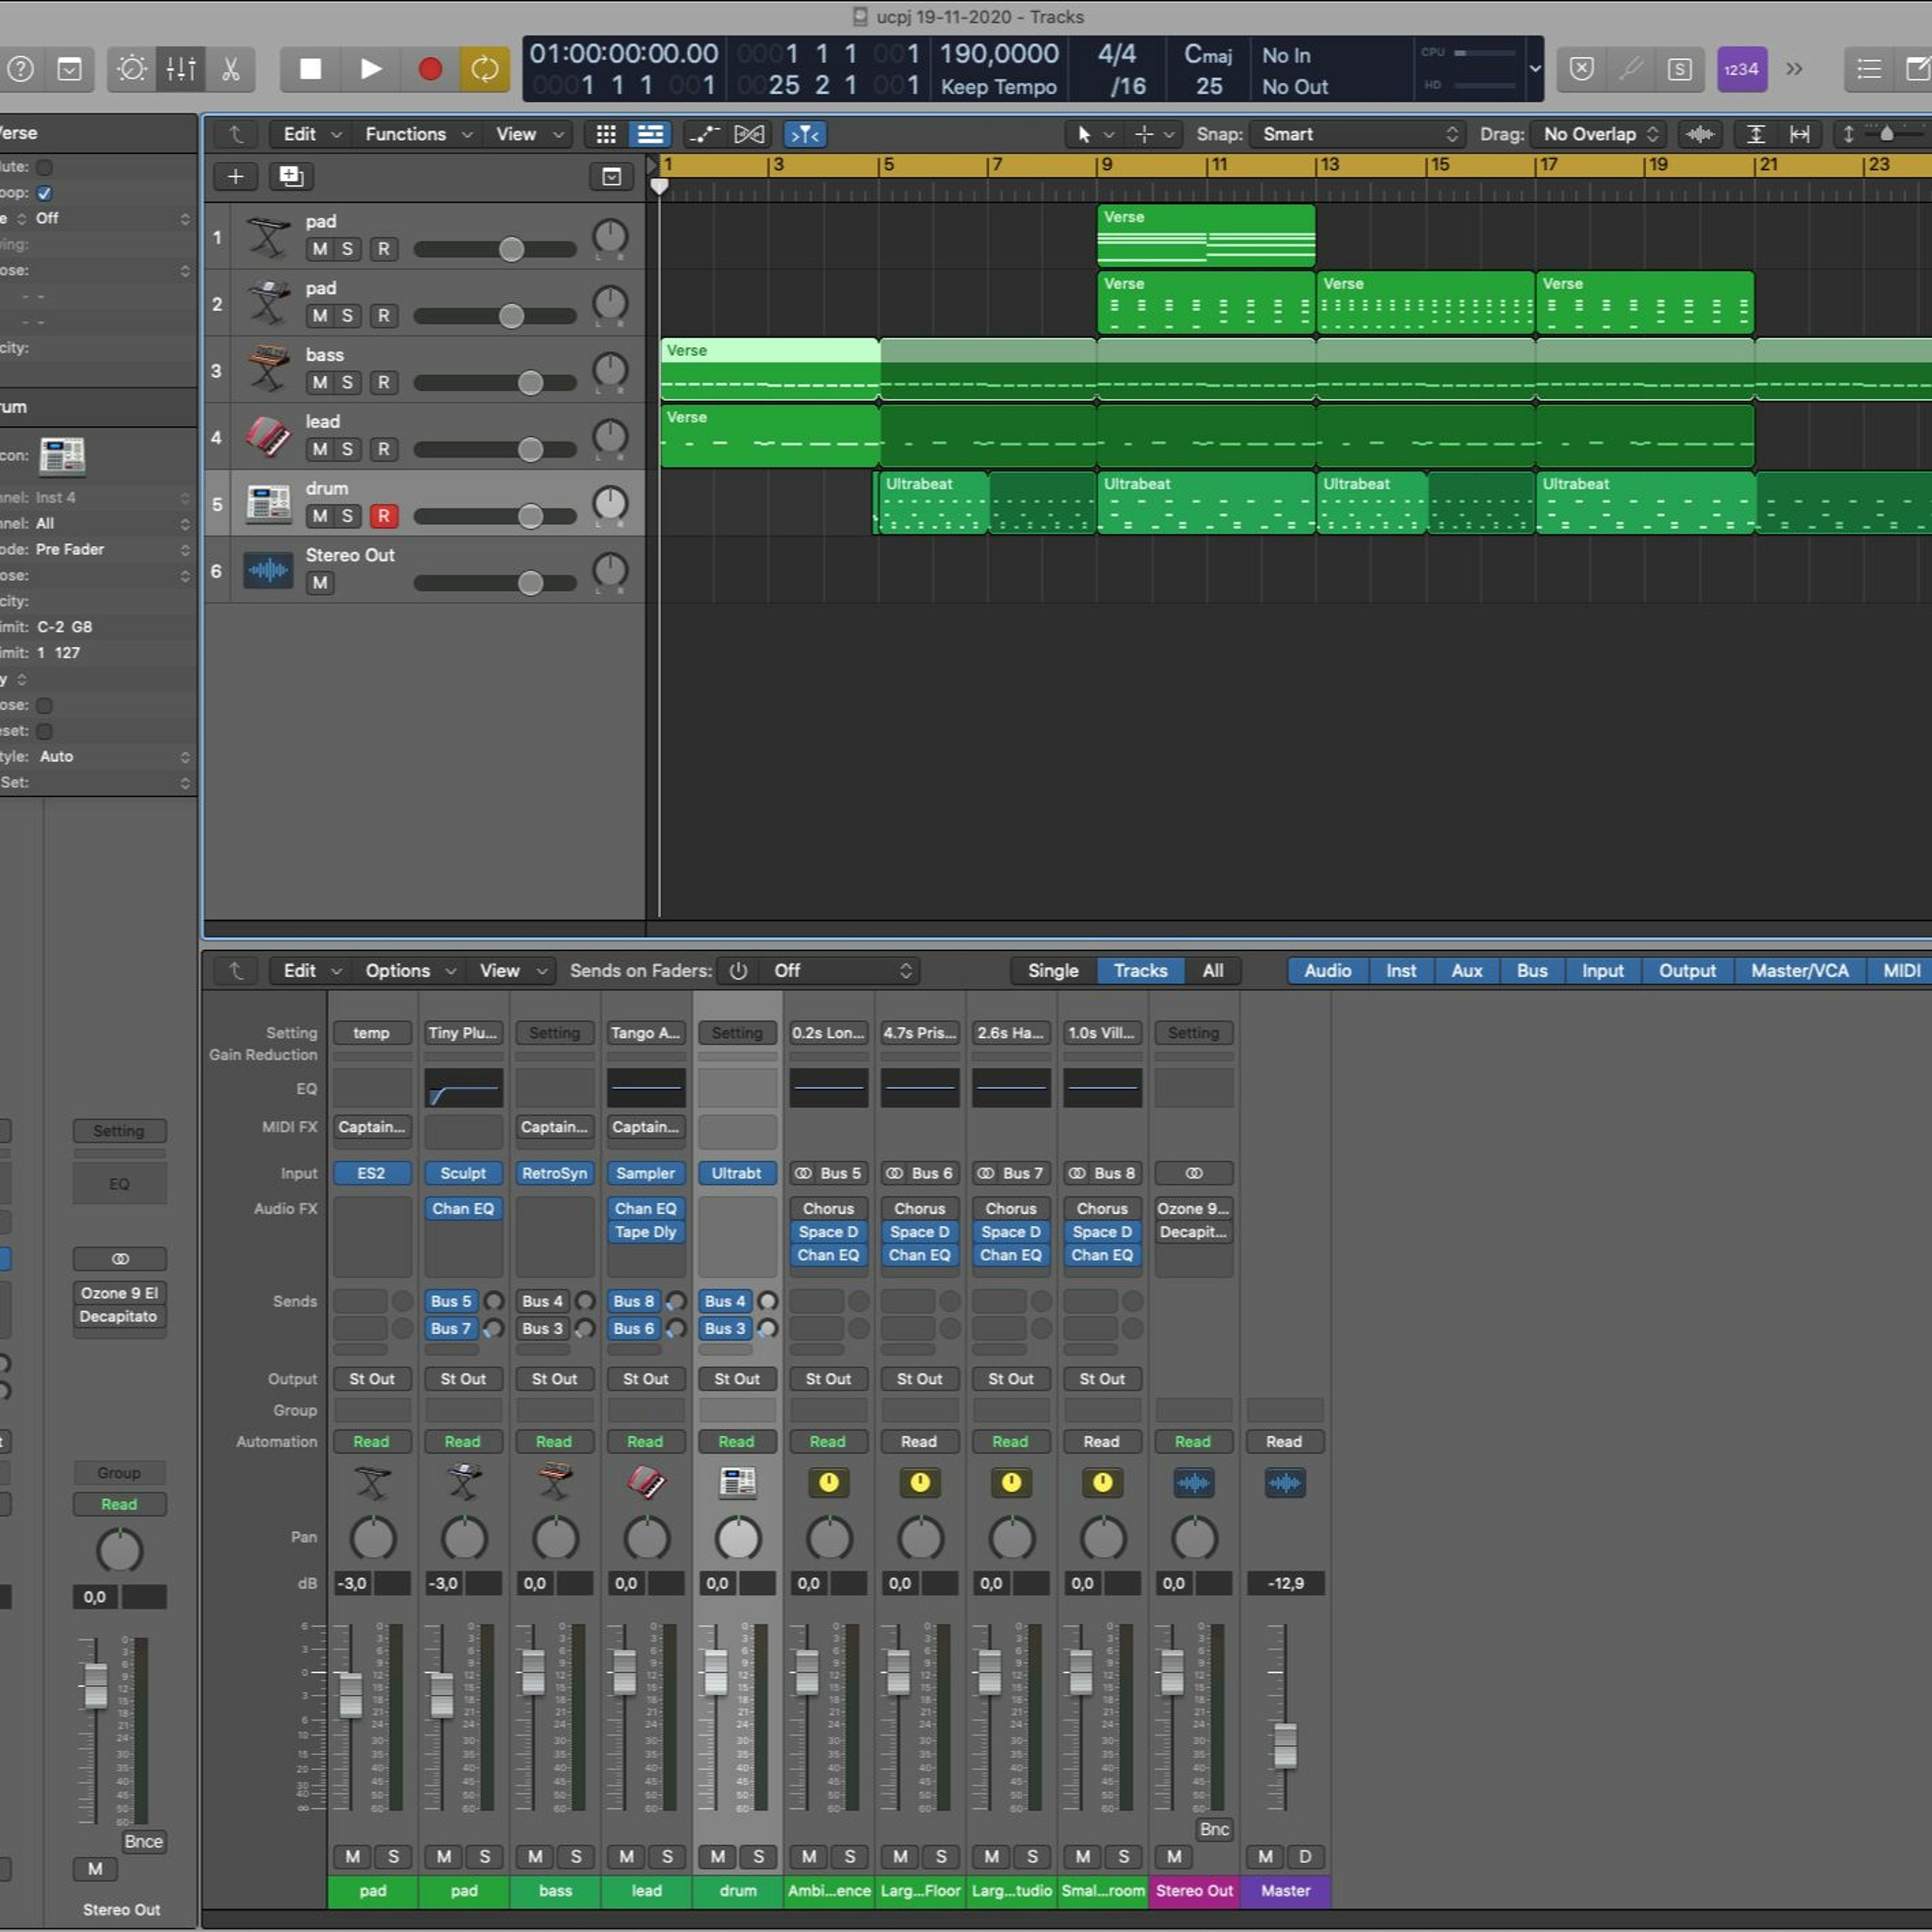Toggle the Solo S control bar button
The height and width of the screenshot is (1932, 1932).
click(x=1680, y=69)
